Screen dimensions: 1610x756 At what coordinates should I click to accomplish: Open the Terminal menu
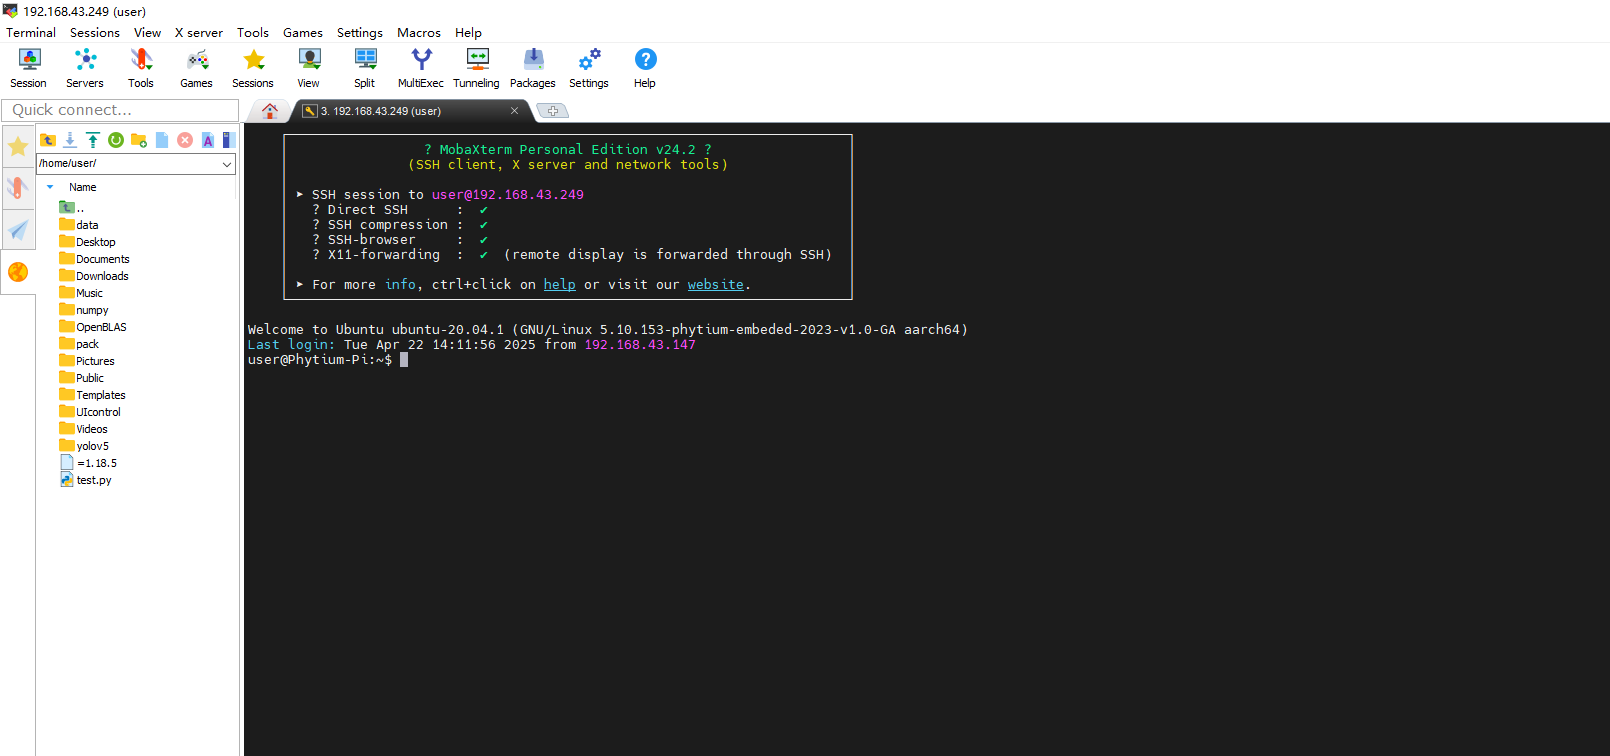(x=31, y=33)
